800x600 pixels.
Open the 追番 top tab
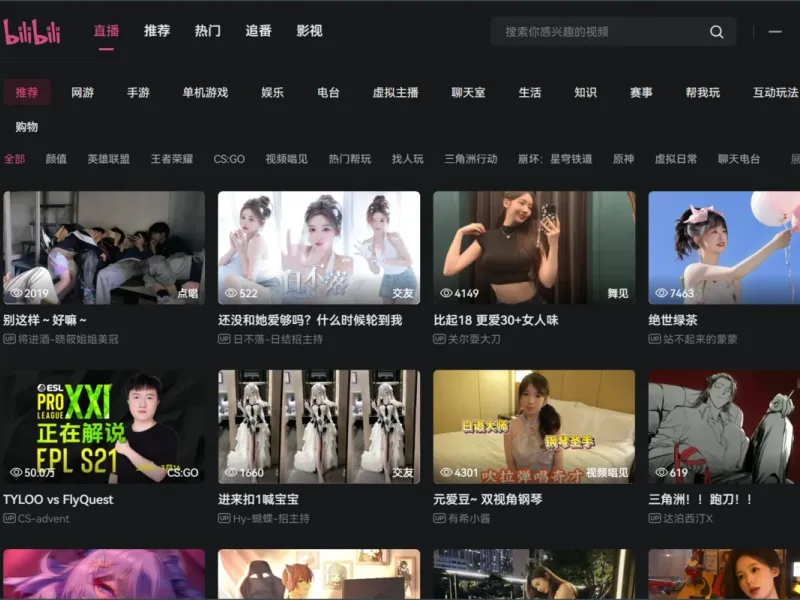[258, 31]
